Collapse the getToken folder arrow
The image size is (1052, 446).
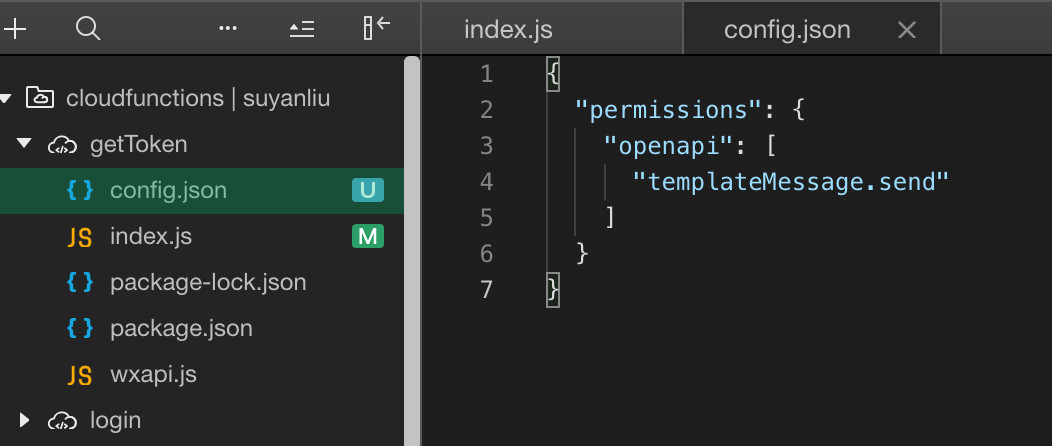click(25, 144)
